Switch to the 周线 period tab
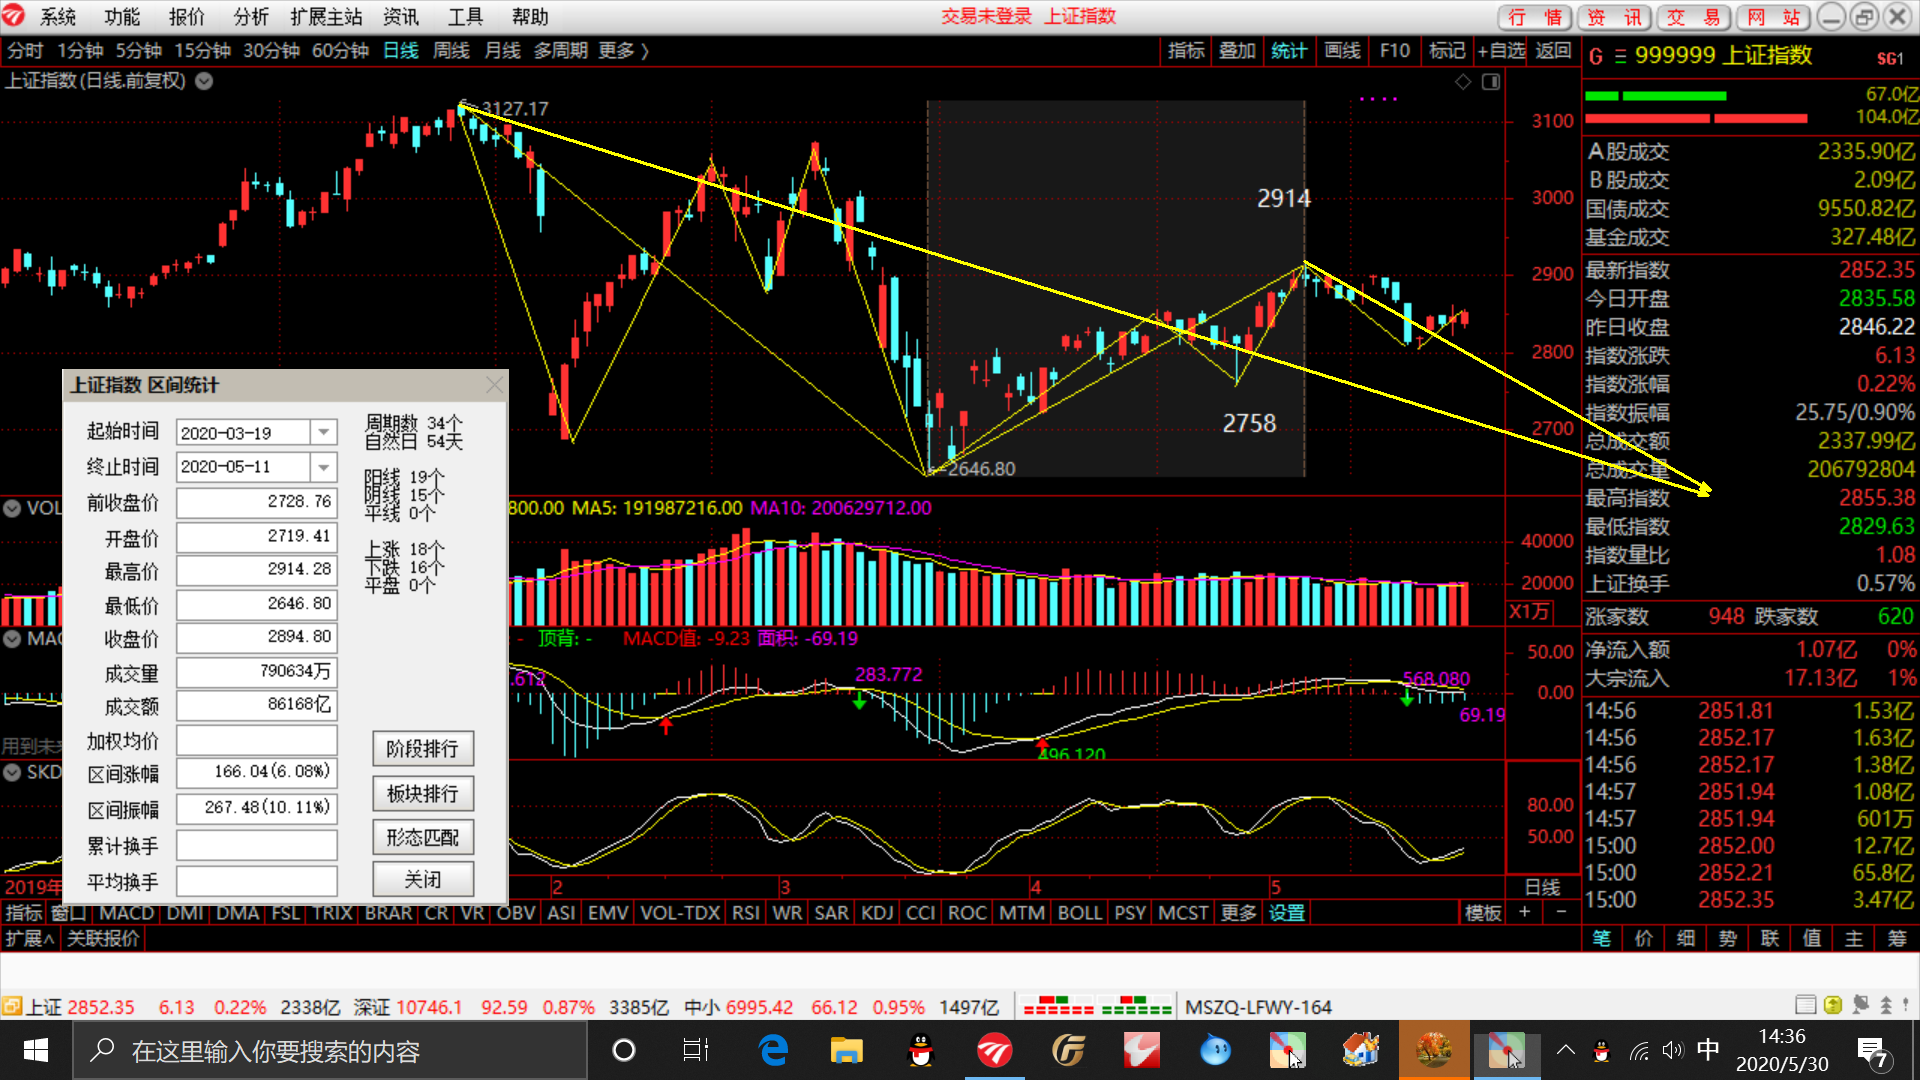Image resolution: width=1920 pixels, height=1080 pixels. pos(451,51)
